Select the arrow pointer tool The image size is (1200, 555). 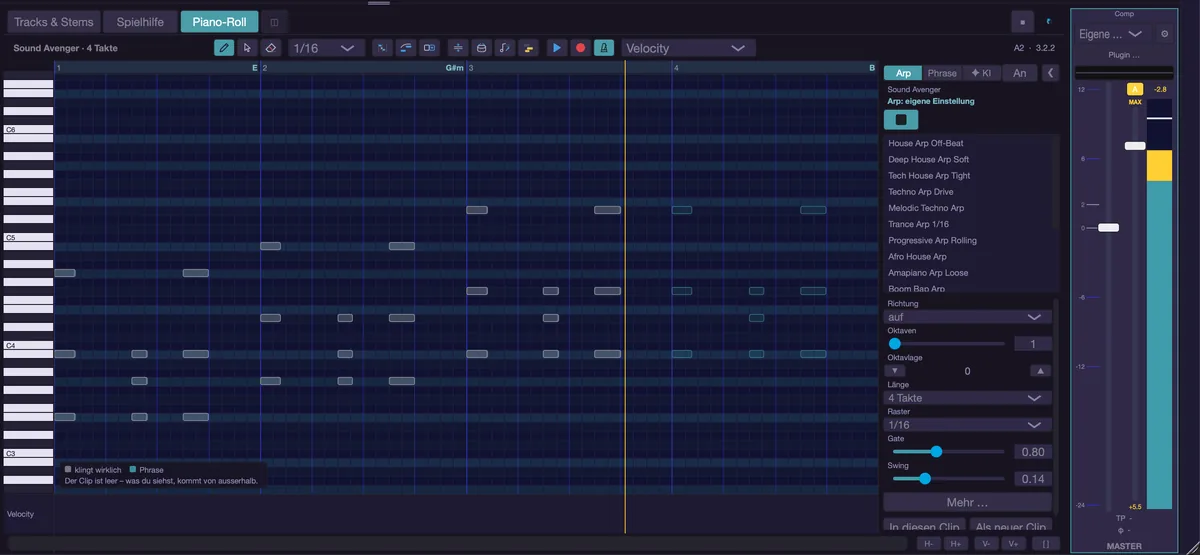[x=247, y=48]
